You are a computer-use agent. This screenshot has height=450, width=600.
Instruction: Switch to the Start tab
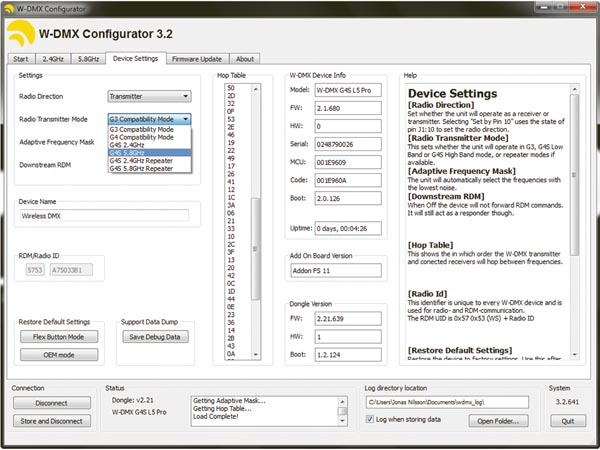click(21, 59)
